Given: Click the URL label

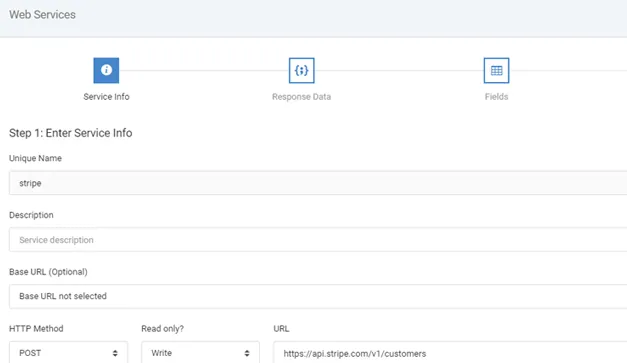Looking at the screenshot, I should tap(281, 329).
